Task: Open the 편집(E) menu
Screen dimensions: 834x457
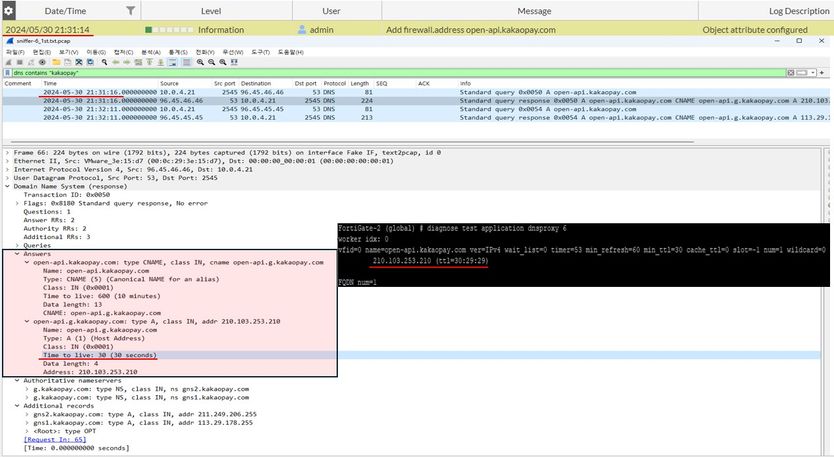Action: [x=41, y=52]
